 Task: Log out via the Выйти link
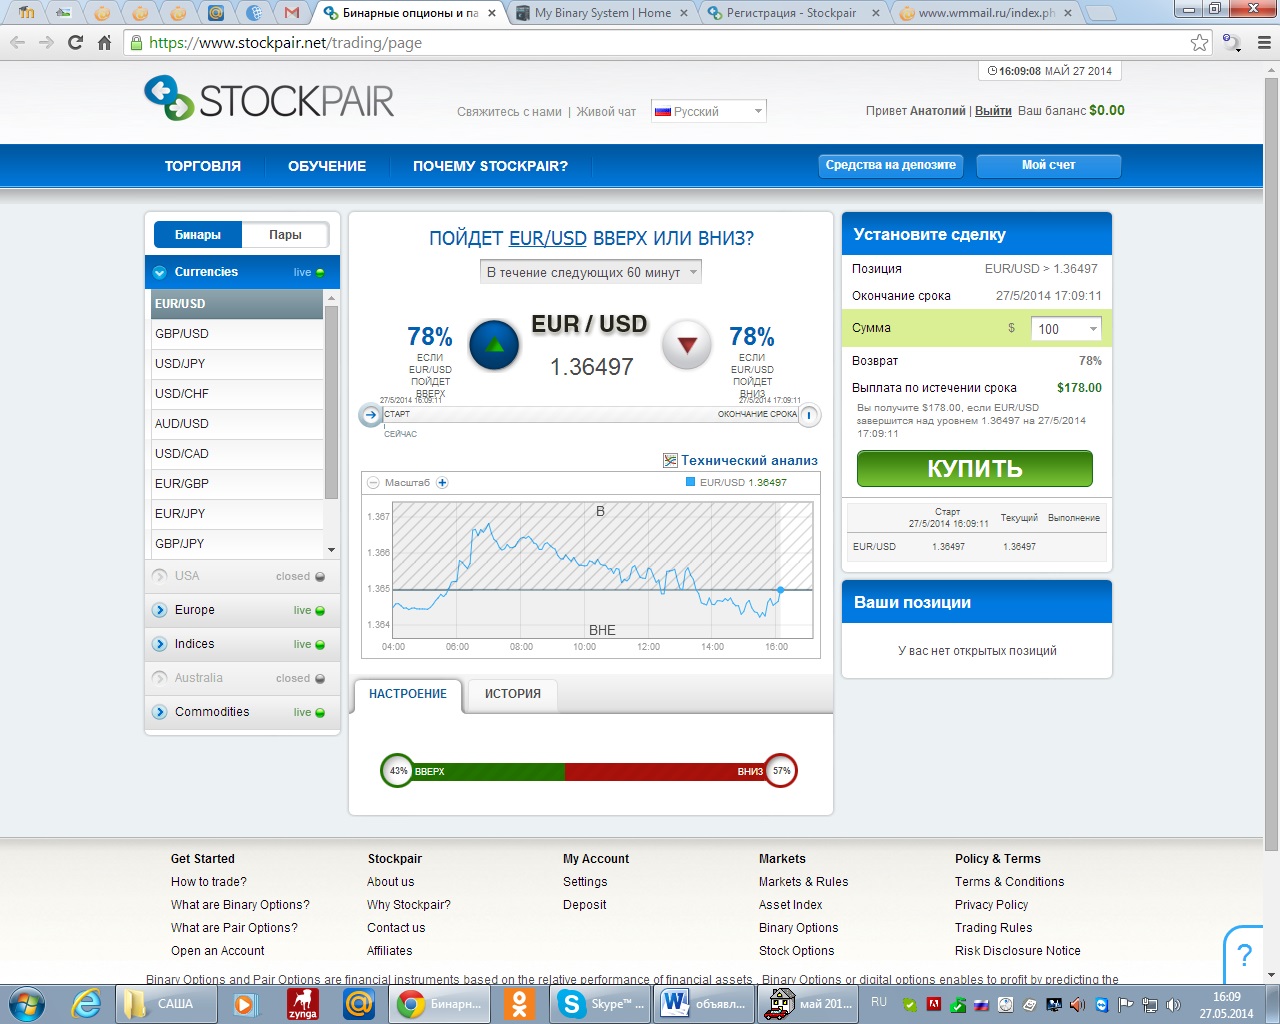[993, 111]
